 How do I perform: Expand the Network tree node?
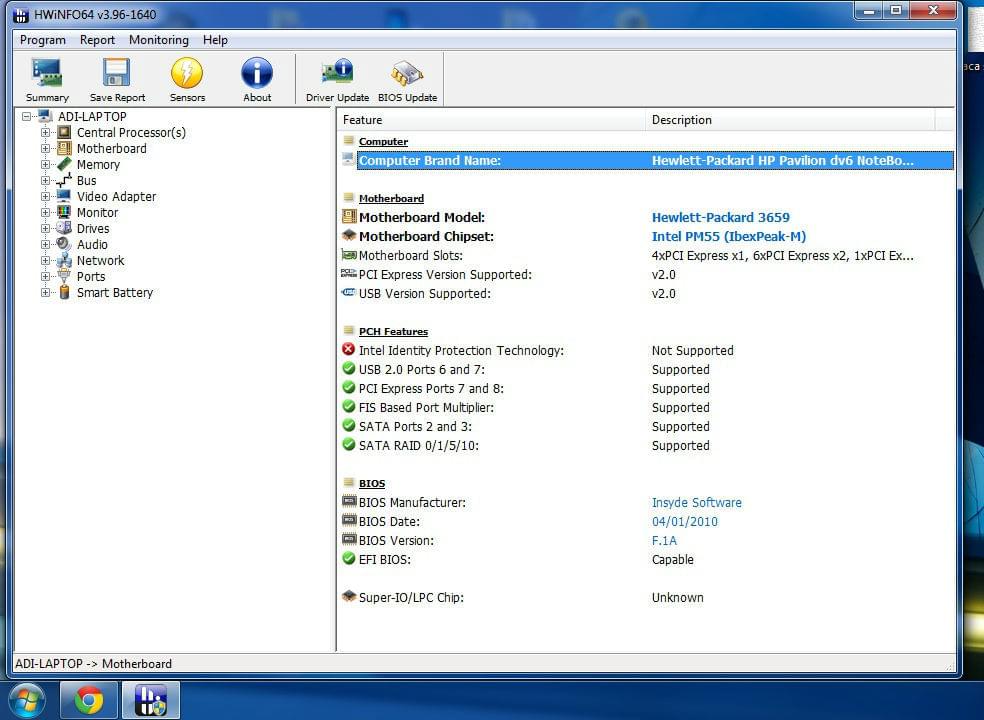[45, 261]
